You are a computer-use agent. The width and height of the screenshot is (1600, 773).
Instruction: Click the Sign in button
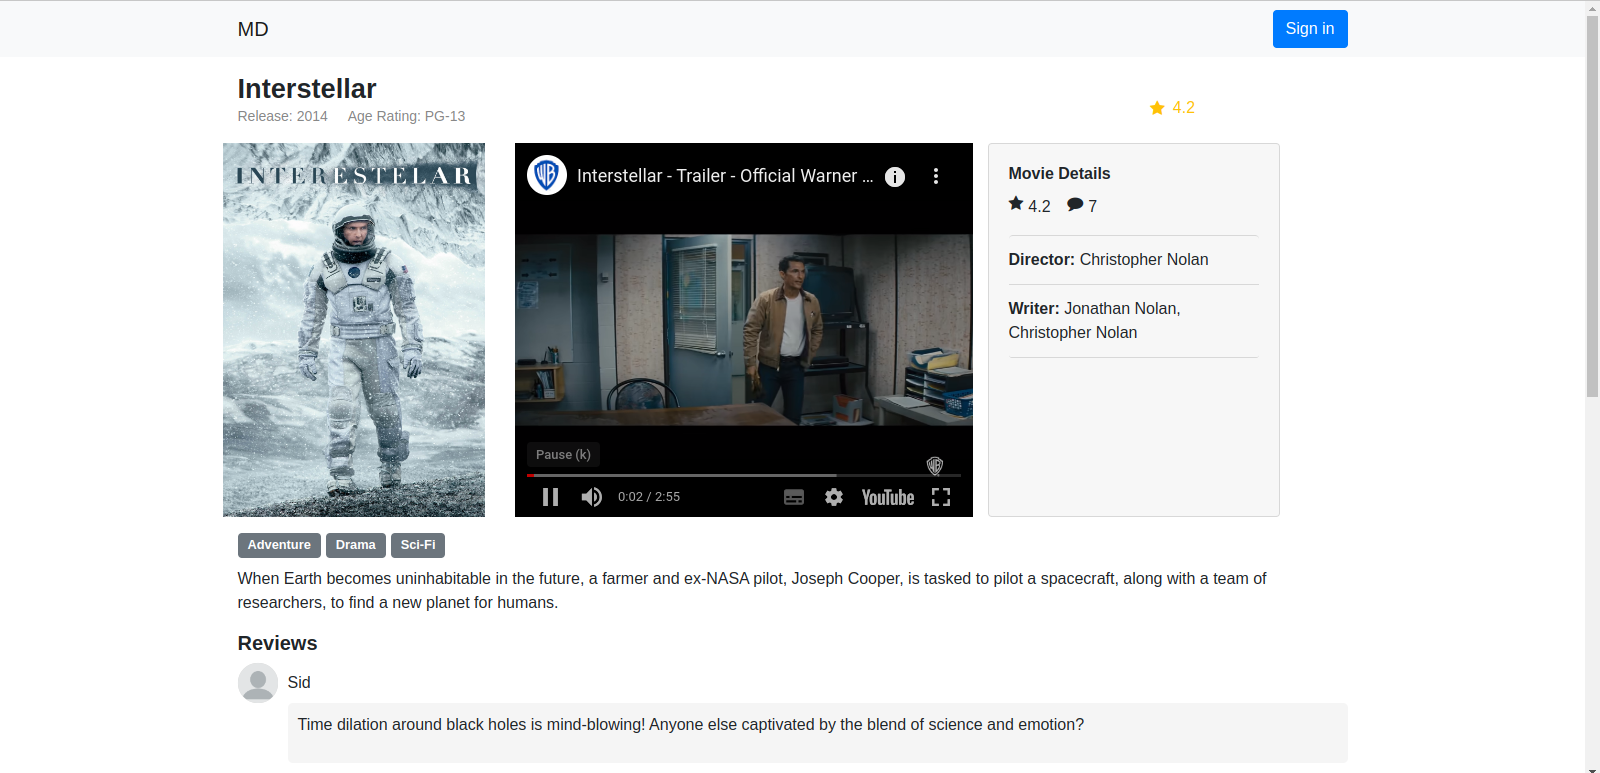point(1310,29)
